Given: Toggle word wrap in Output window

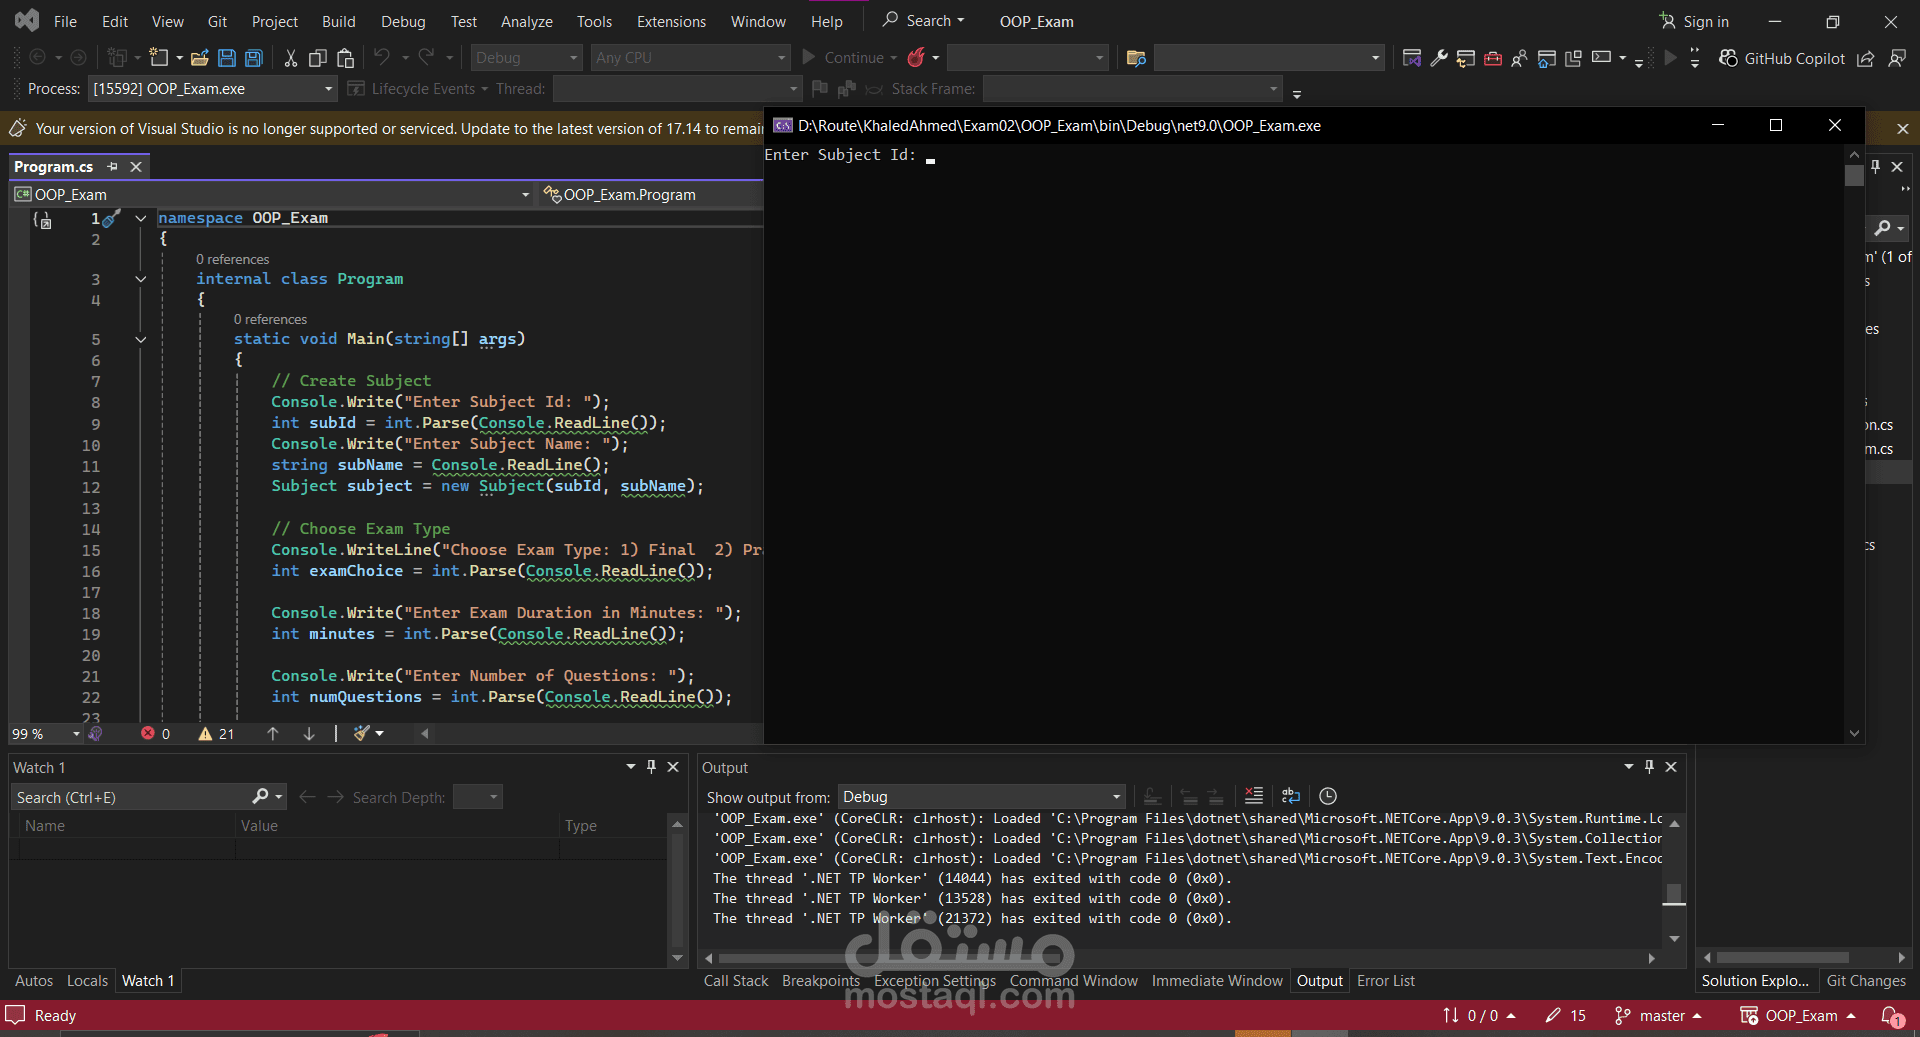Looking at the screenshot, I should 1290,796.
